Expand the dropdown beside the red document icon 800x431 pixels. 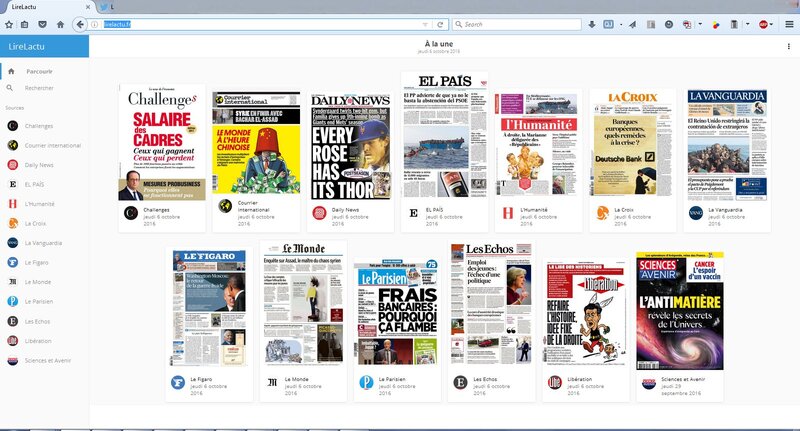pyautogui.click(x=700, y=24)
